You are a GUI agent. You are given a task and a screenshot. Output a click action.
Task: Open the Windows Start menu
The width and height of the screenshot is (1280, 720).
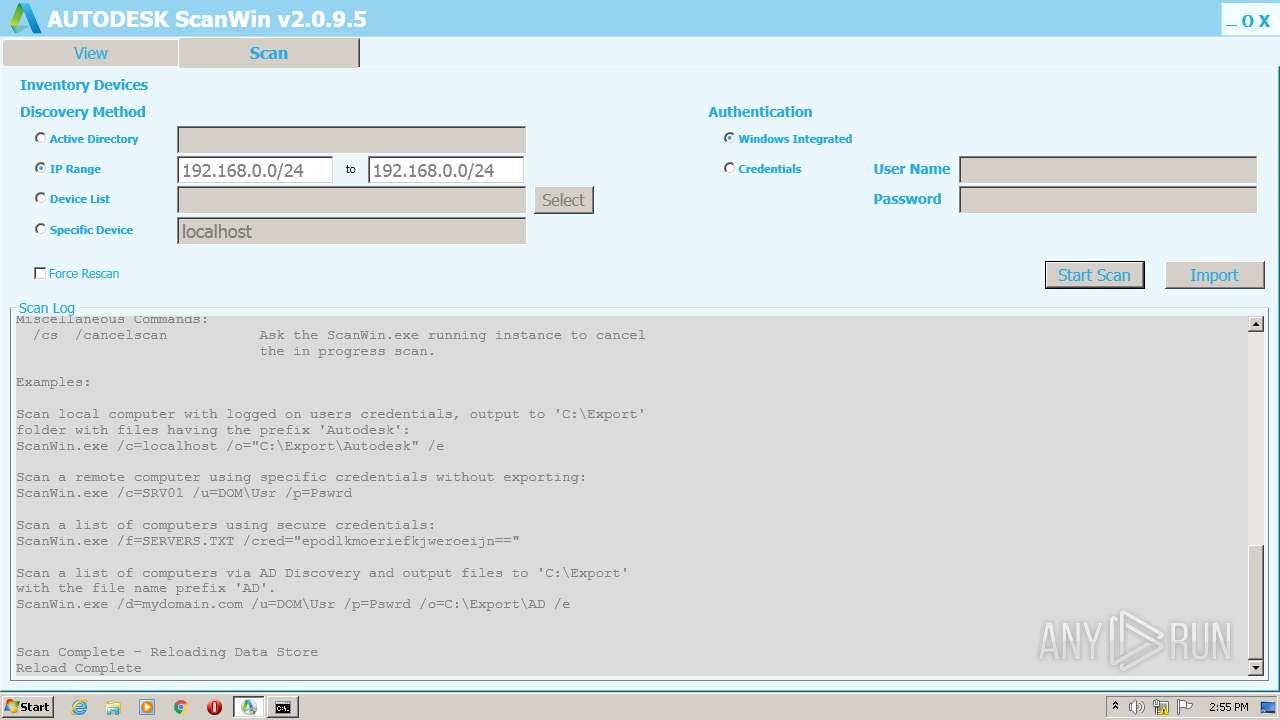click(28, 707)
